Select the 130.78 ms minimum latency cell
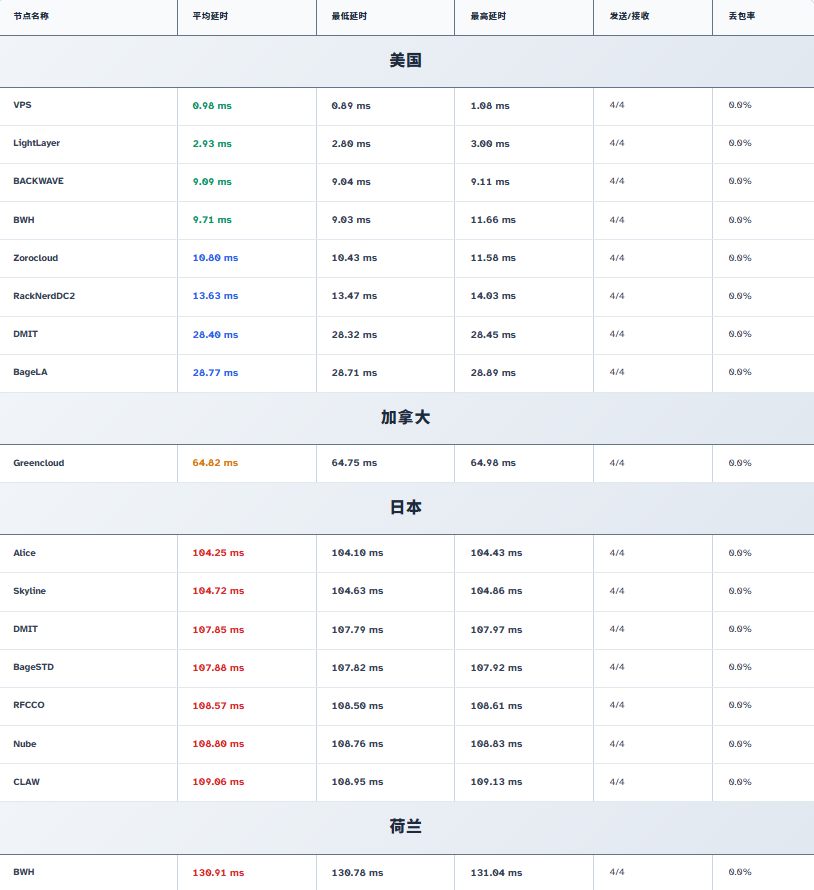814x890 pixels. [x=357, y=873]
